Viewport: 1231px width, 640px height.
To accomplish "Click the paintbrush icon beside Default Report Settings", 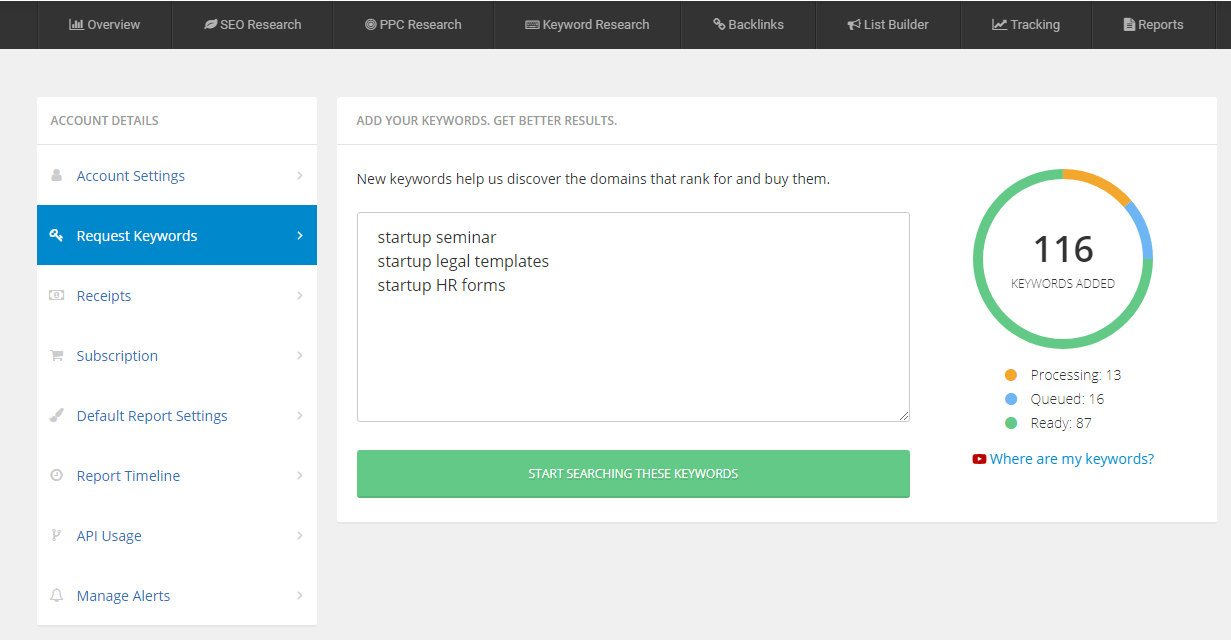I will (x=56, y=415).
